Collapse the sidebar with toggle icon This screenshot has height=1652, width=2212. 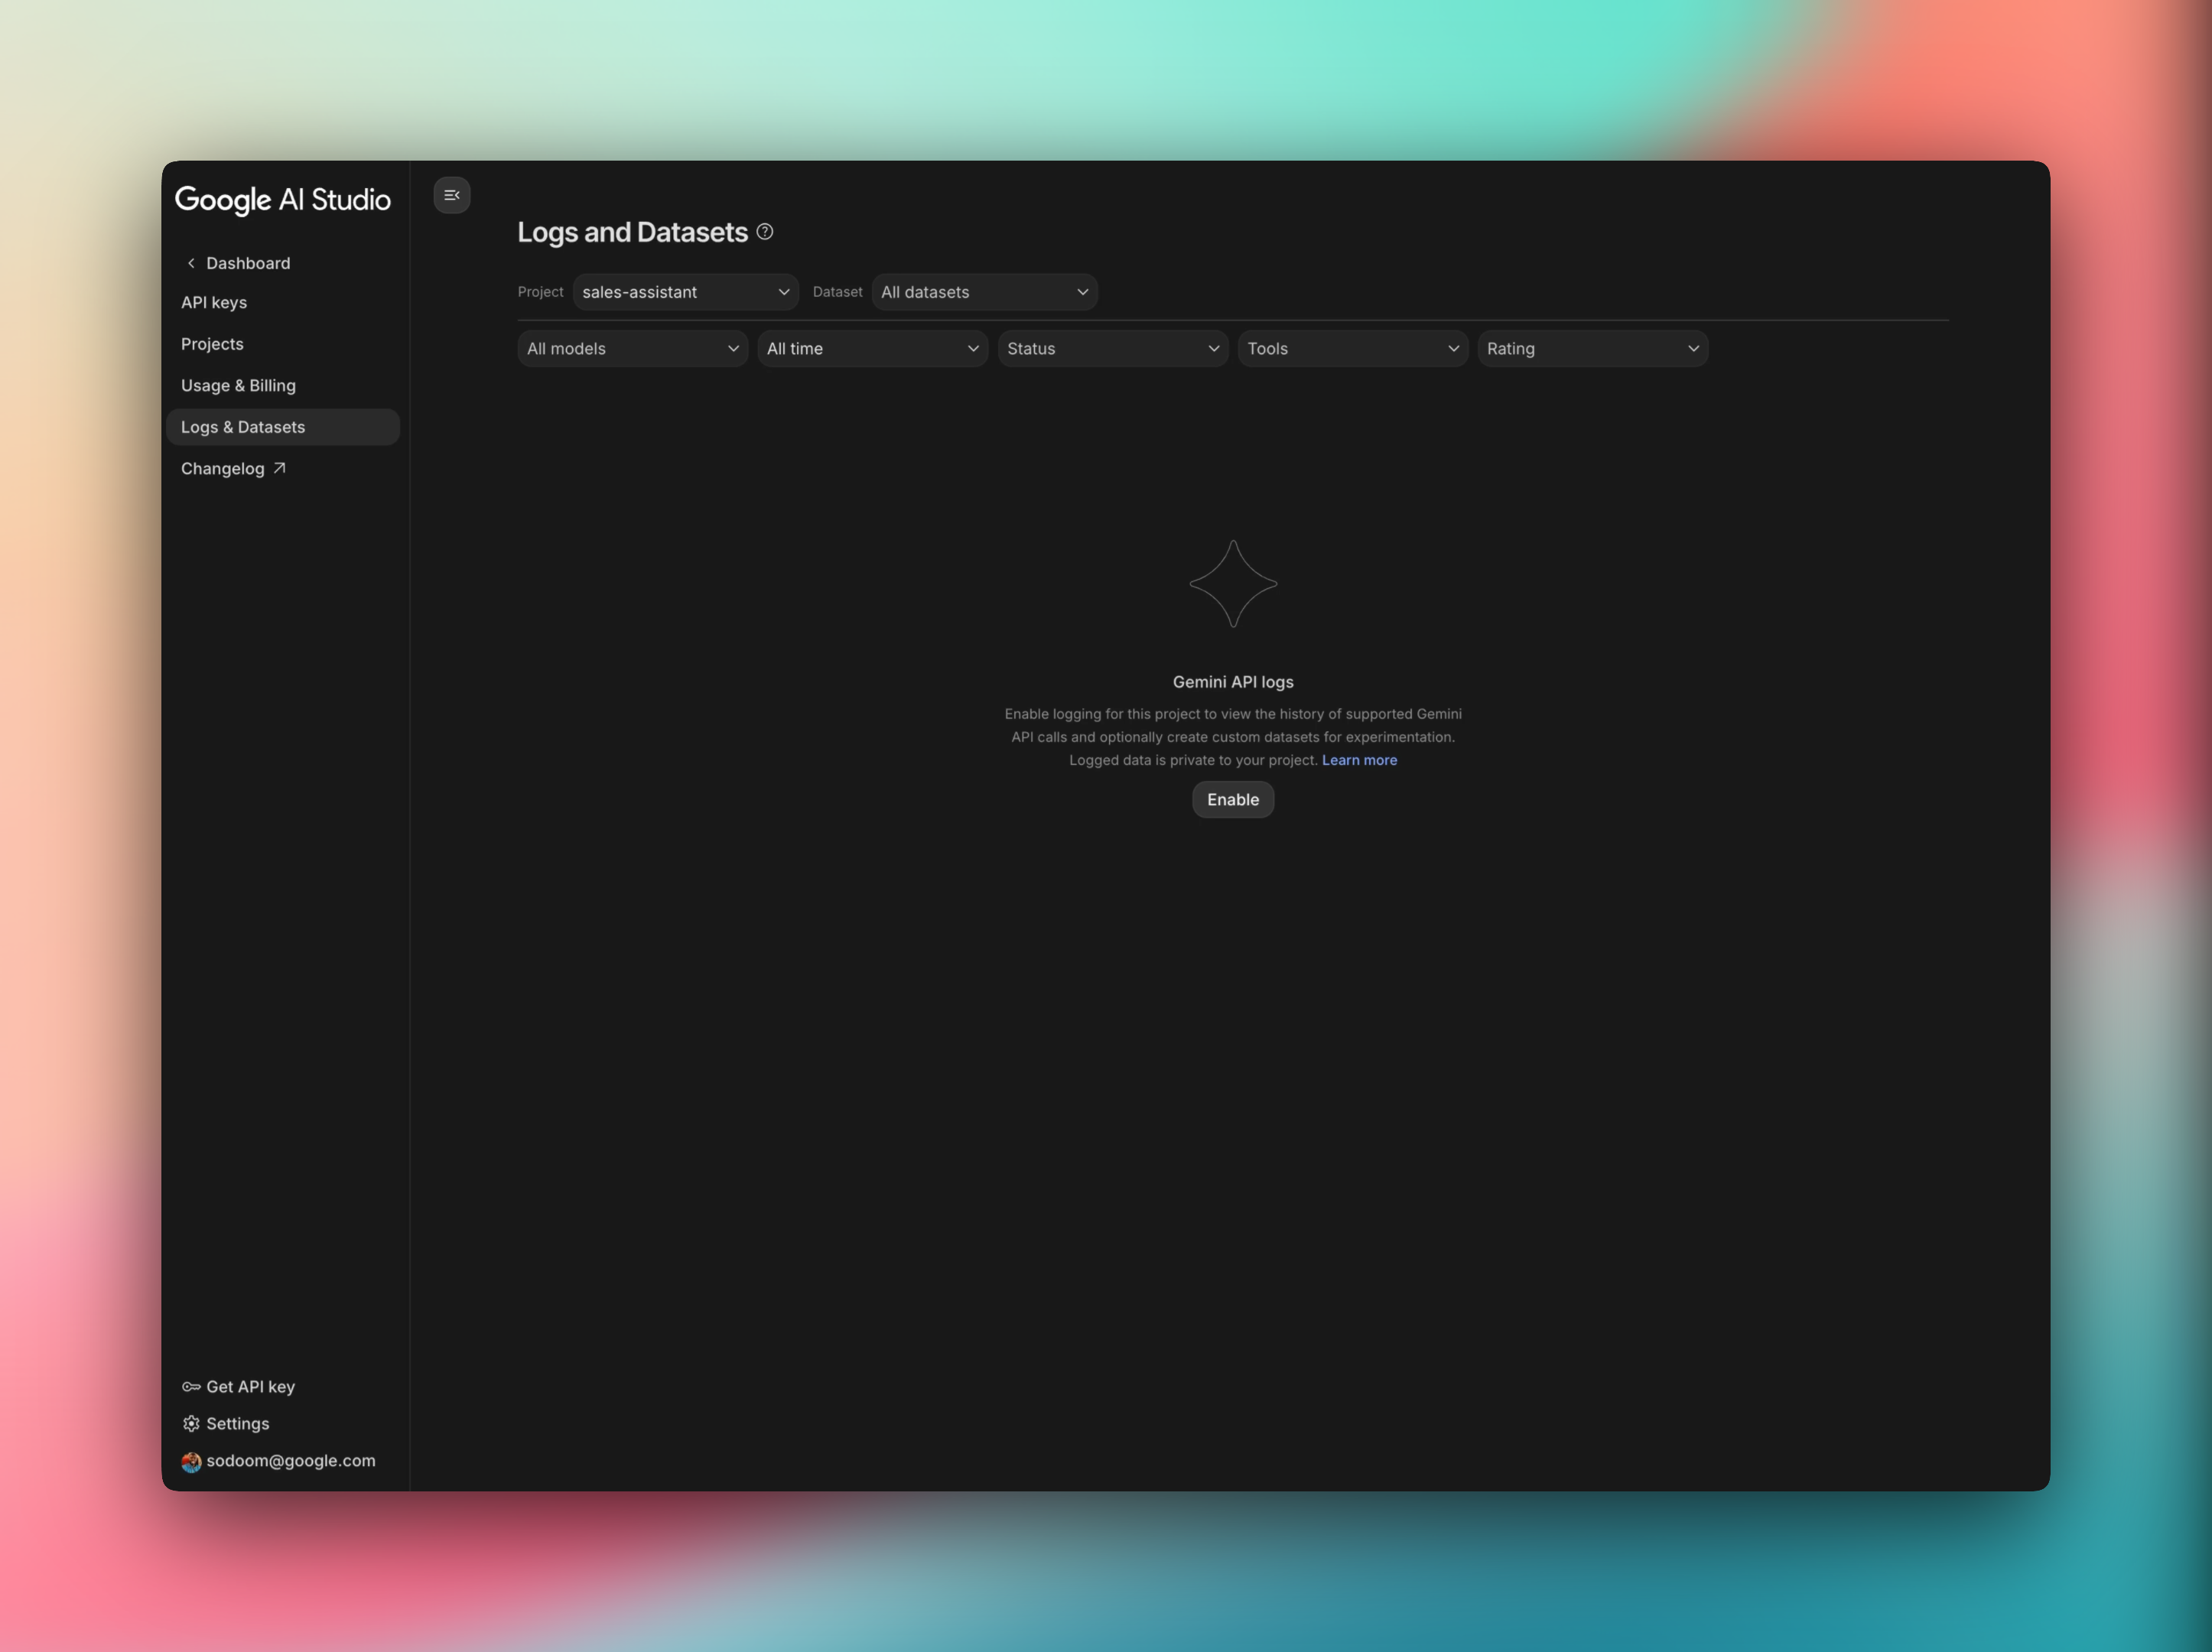(452, 195)
